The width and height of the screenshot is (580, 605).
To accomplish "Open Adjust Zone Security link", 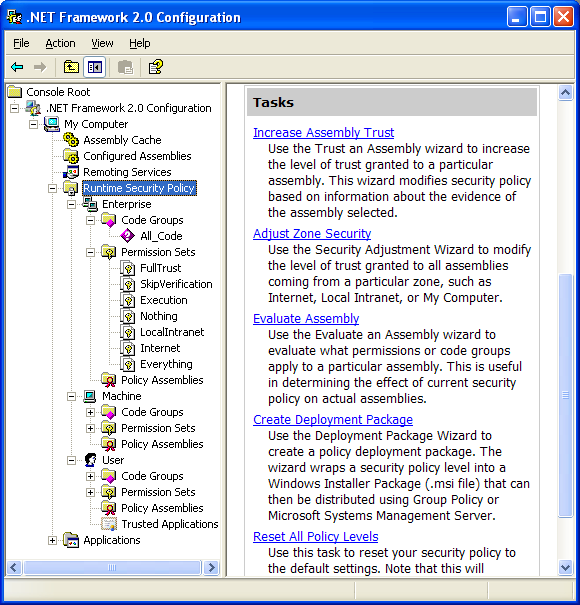I will point(312,233).
